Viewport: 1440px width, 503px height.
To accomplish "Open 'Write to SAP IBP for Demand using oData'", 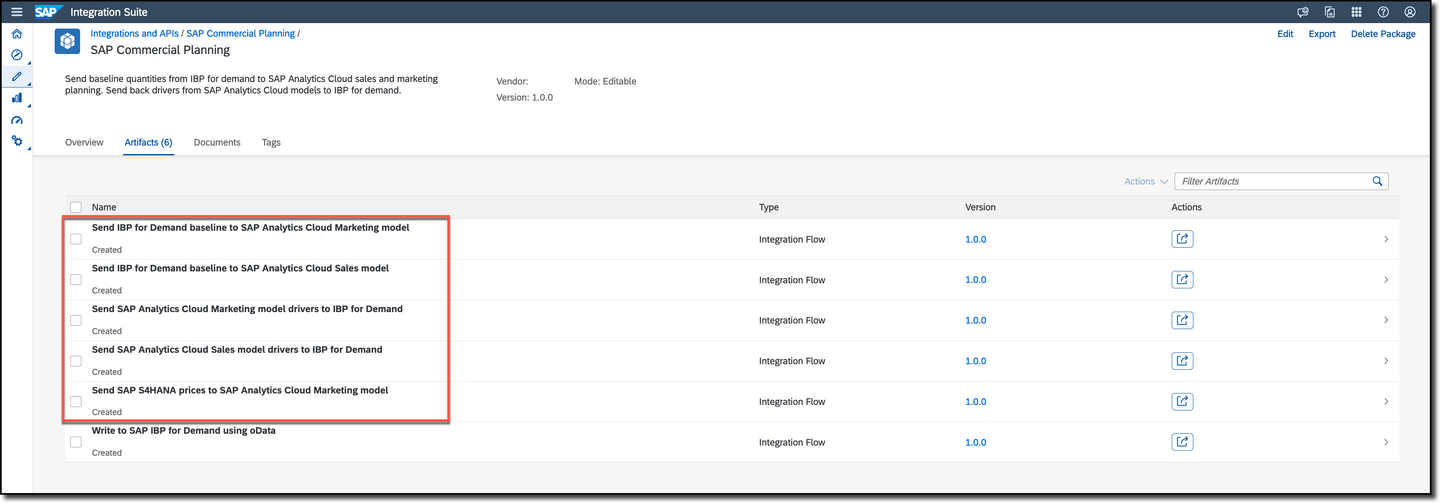I will (x=183, y=431).
